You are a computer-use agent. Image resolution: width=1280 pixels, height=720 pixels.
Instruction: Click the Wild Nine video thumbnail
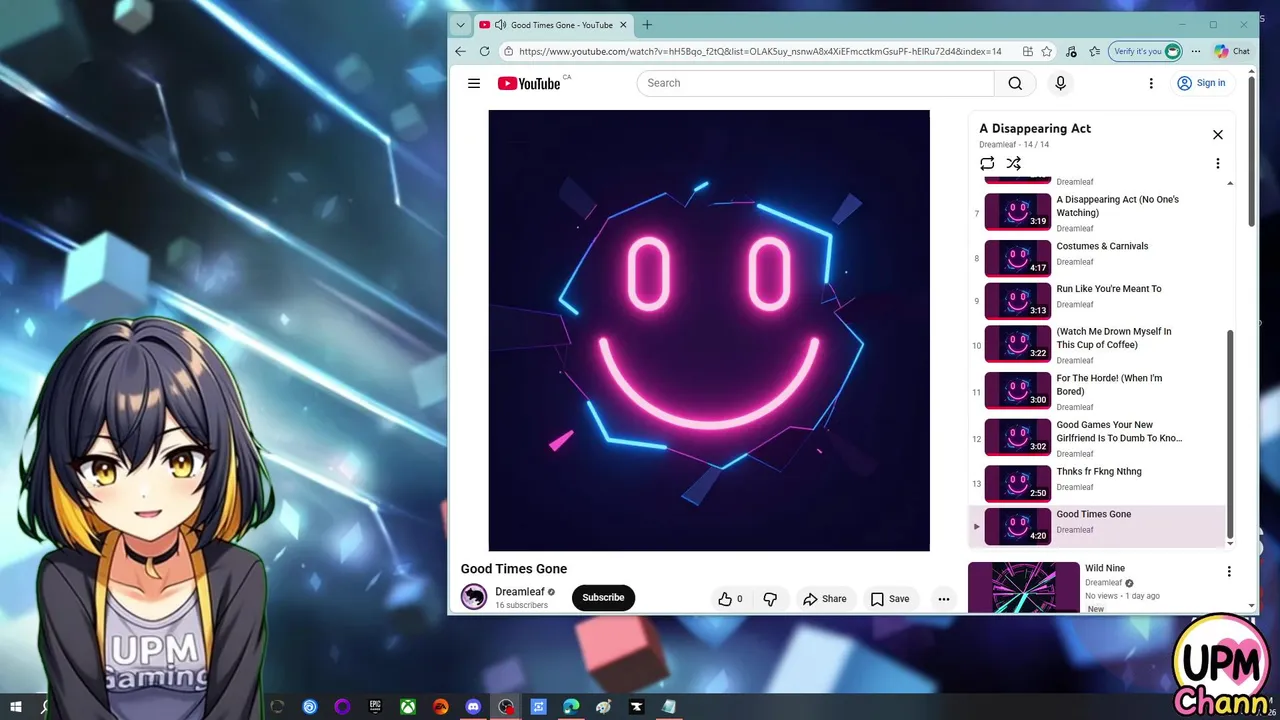1024,587
